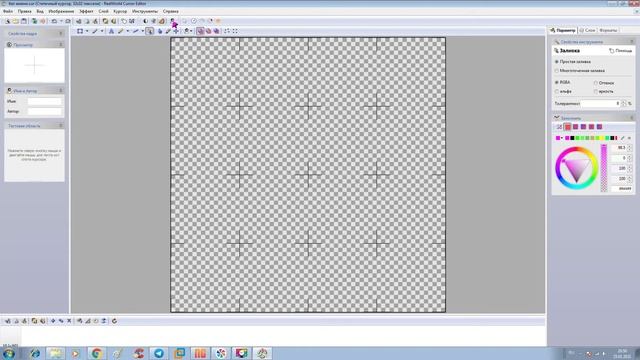Select the paint bucket blue icon
The image size is (640, 360).
(160, 31)
